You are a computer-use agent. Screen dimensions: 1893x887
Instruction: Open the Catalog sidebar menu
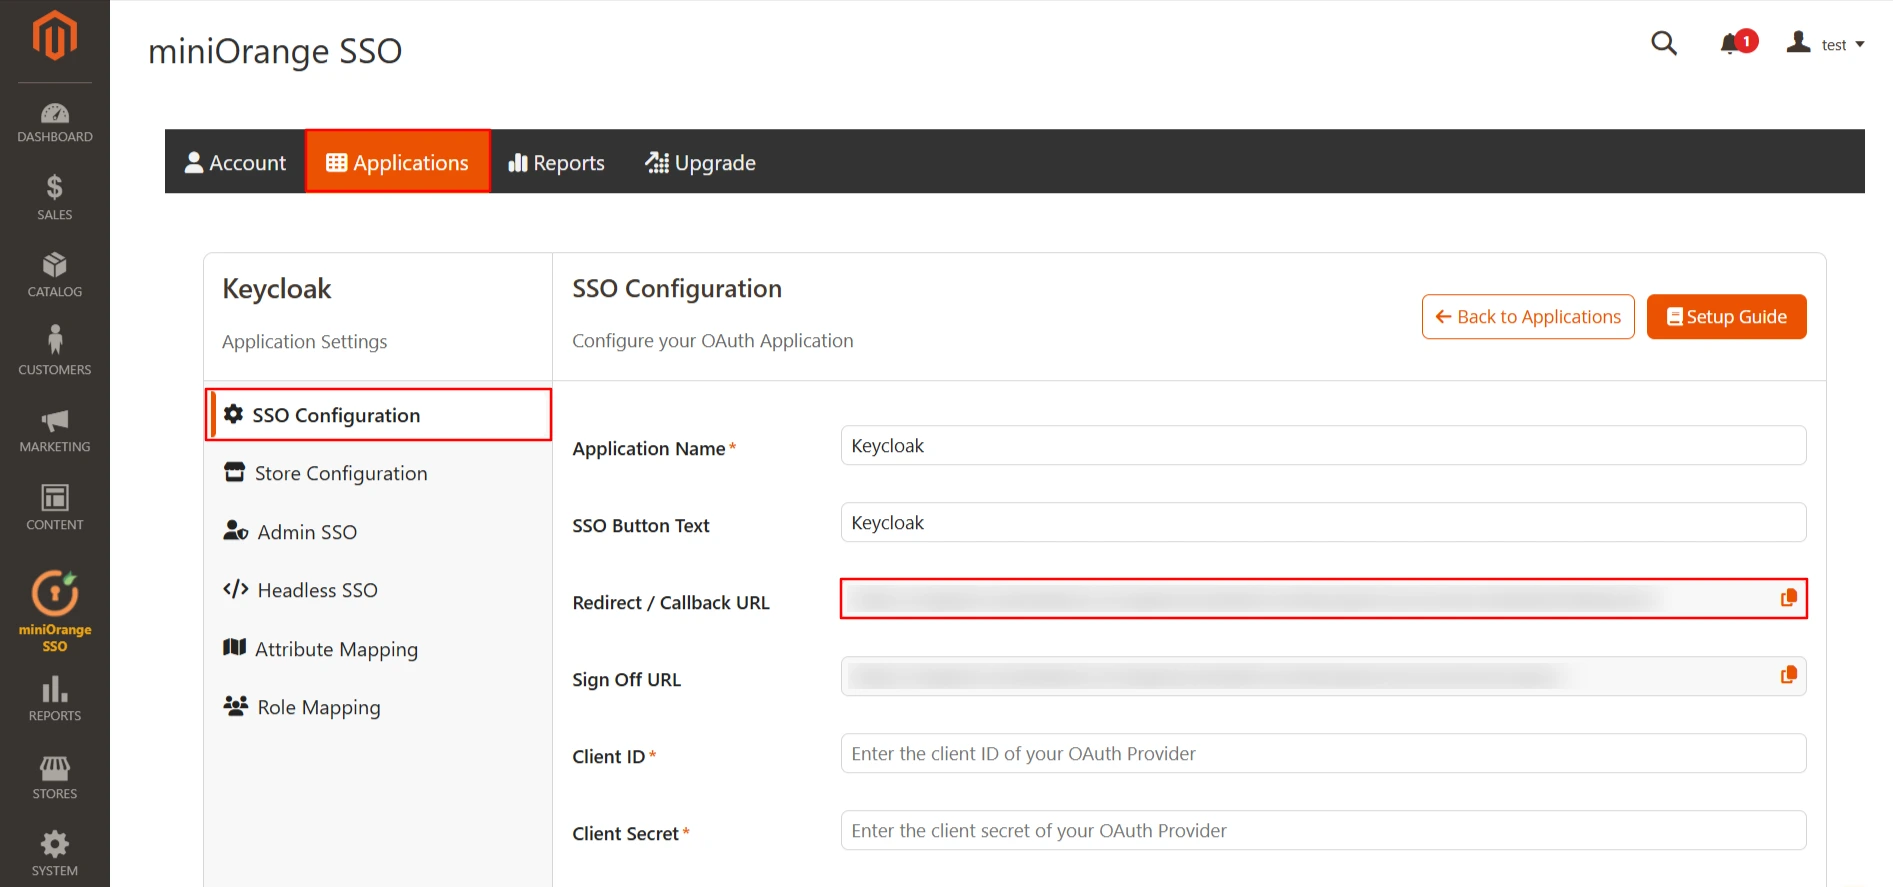pos(55,275)
